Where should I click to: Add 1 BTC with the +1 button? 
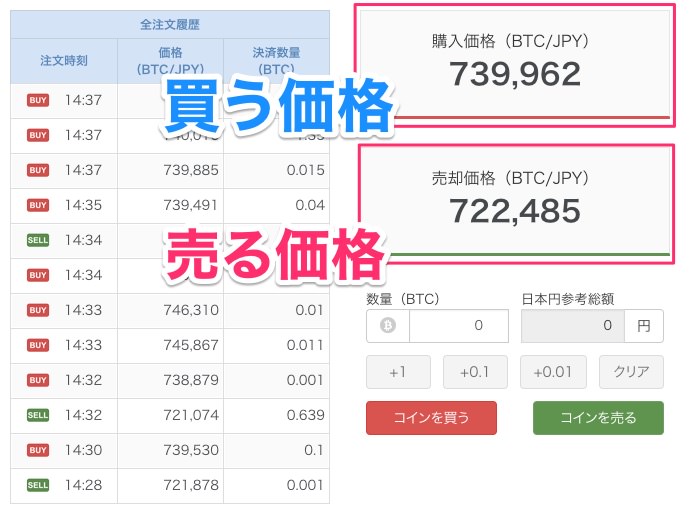click(x=398, y=372)
